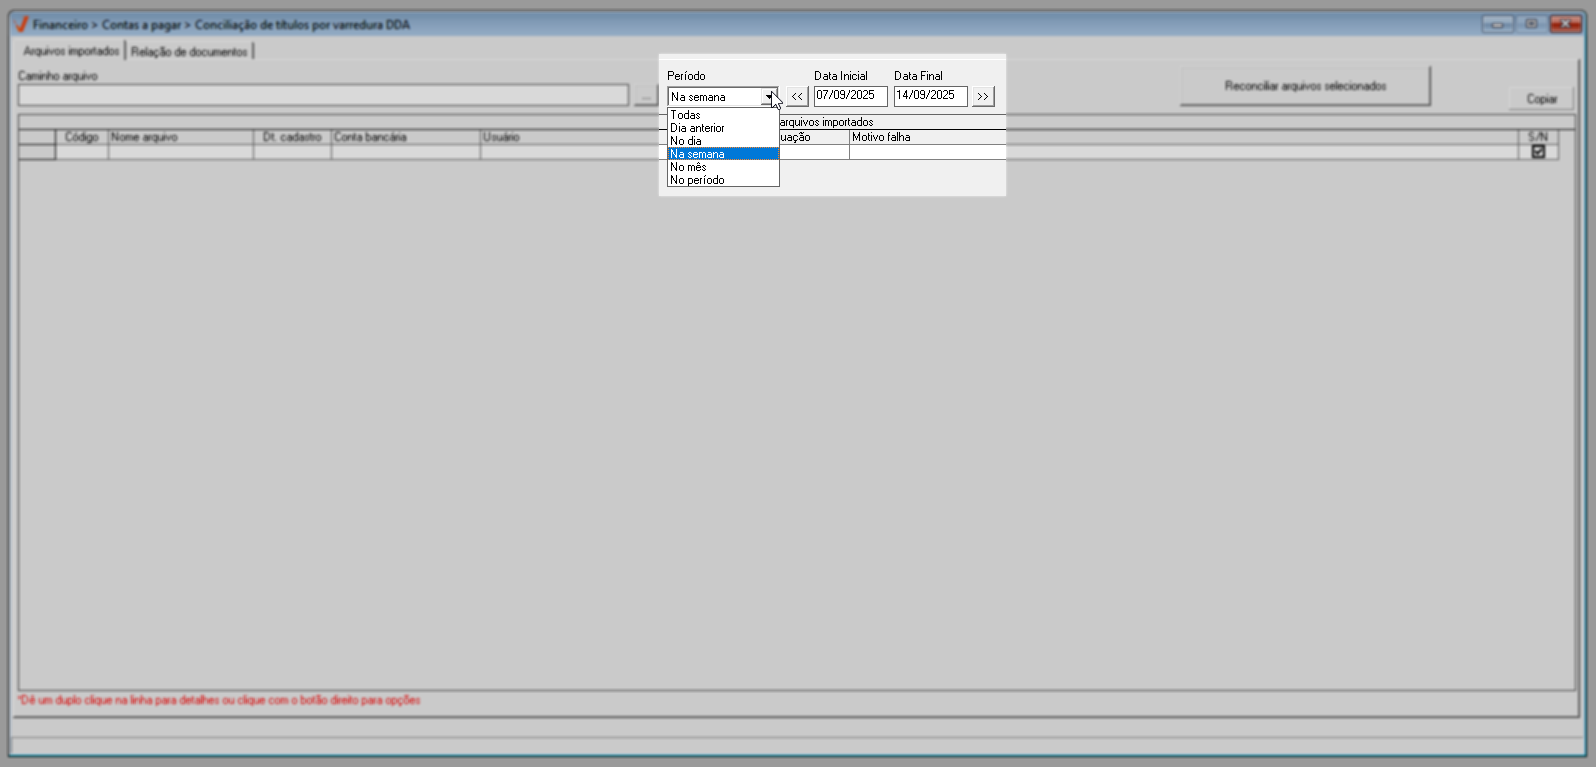Click the 'Usuário' column header
This screenshot has width=1596, height=767.
pos(570,137)
